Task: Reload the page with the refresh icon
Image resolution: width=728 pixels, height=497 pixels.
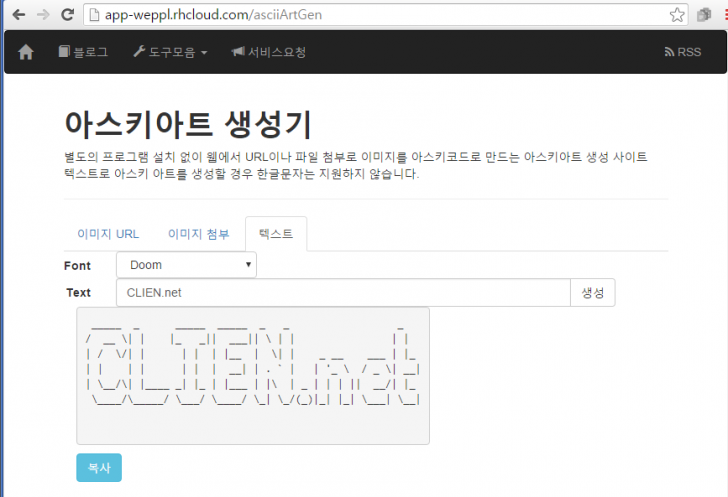Action: point(67,15)
